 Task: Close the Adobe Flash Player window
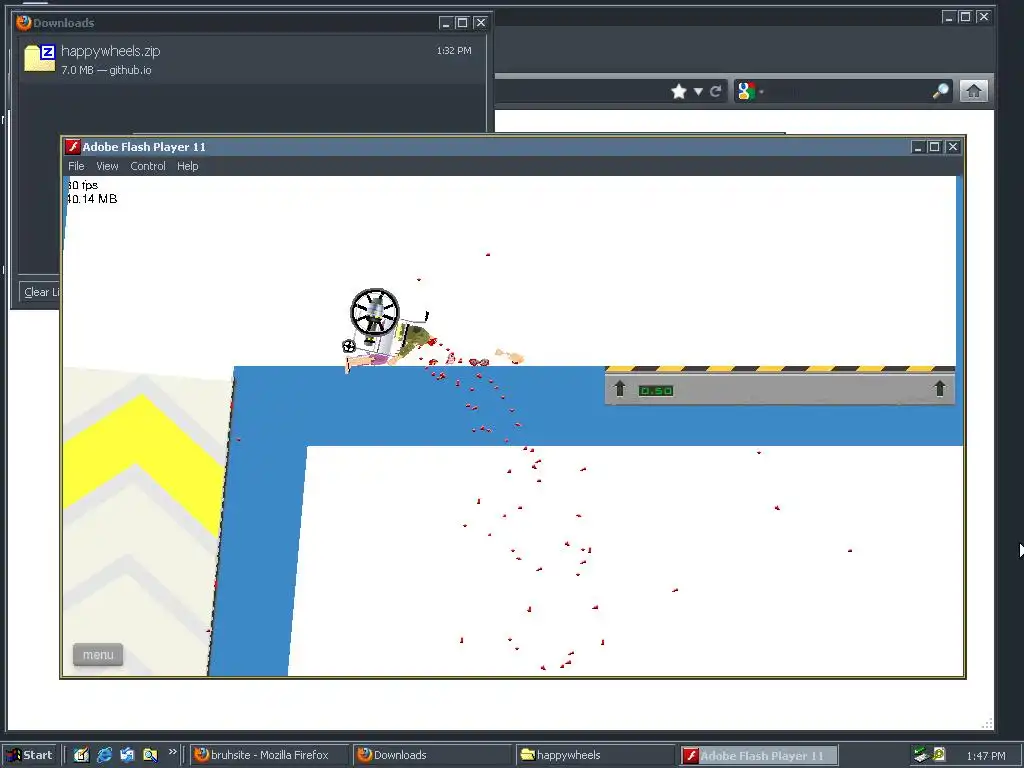pyautogui.click(x=953, y=147)
